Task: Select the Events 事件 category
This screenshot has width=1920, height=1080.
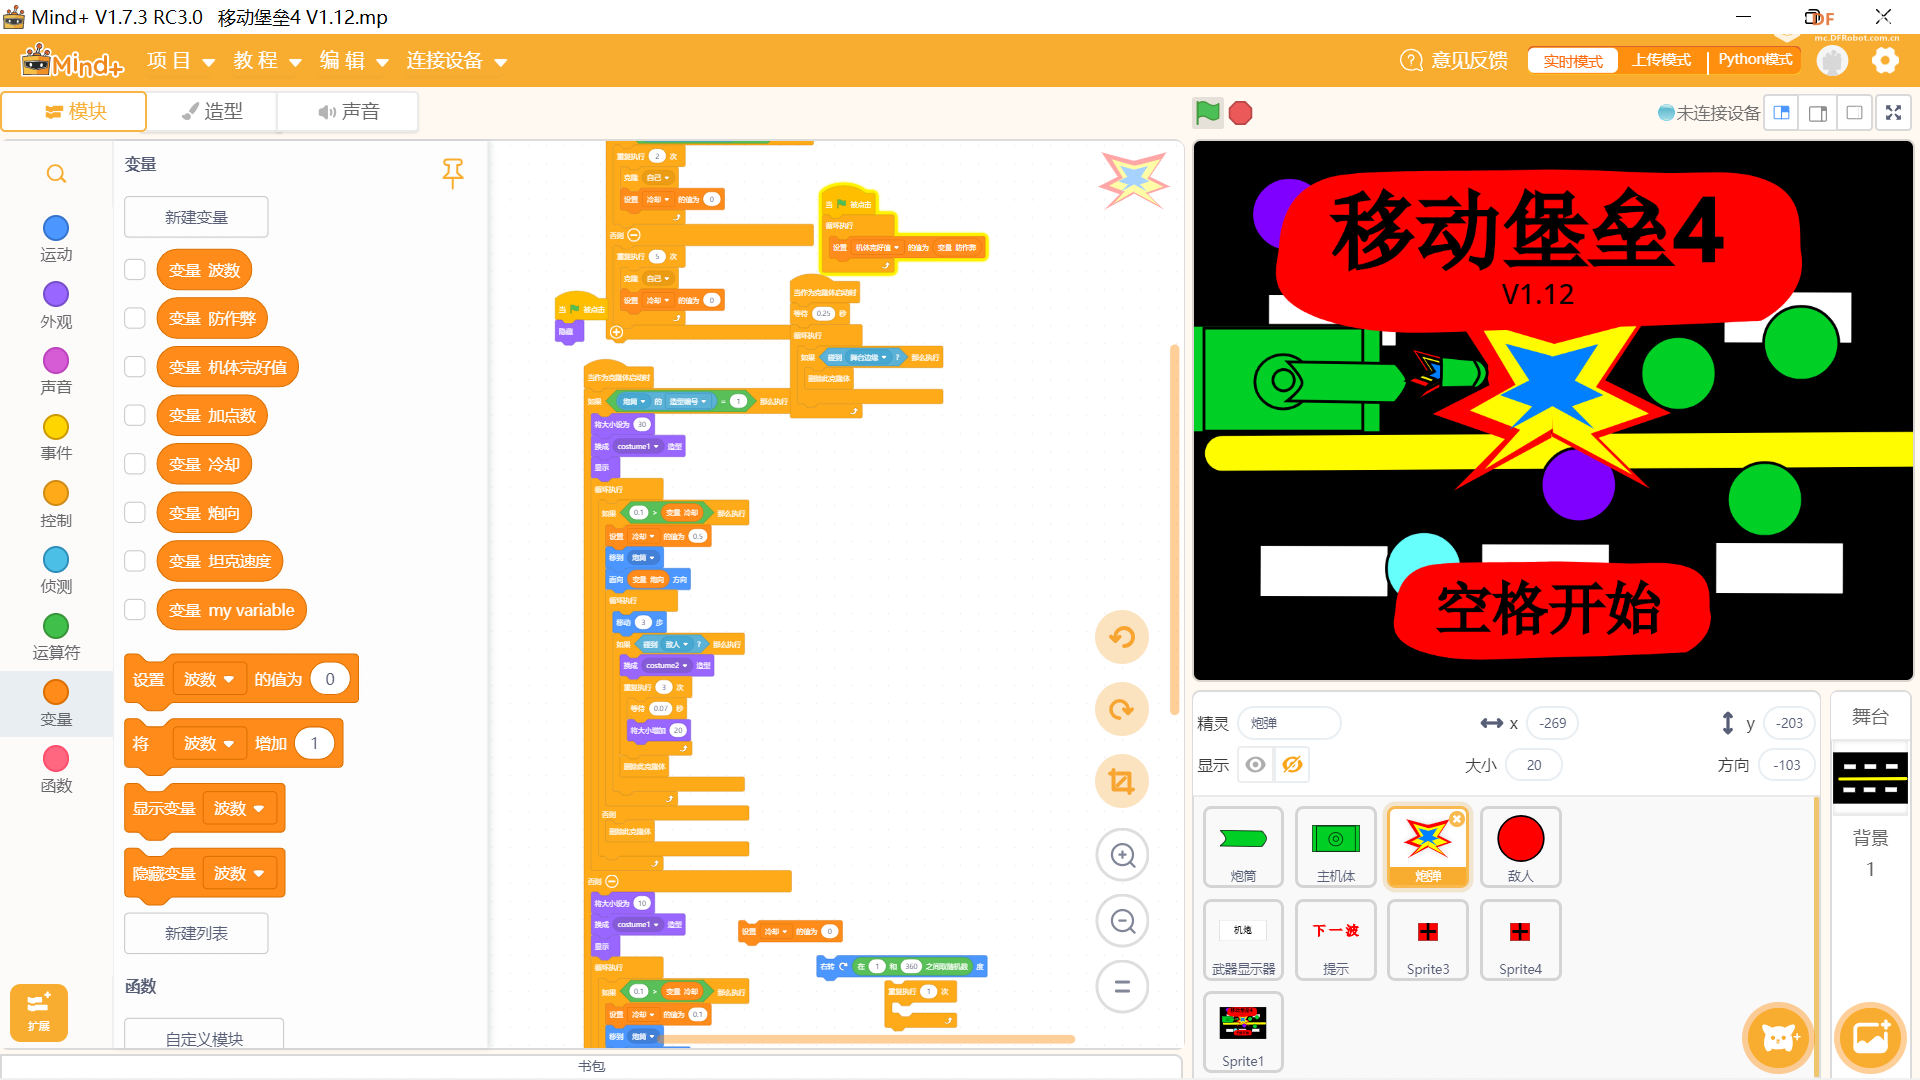Action: tap(56, 438)
